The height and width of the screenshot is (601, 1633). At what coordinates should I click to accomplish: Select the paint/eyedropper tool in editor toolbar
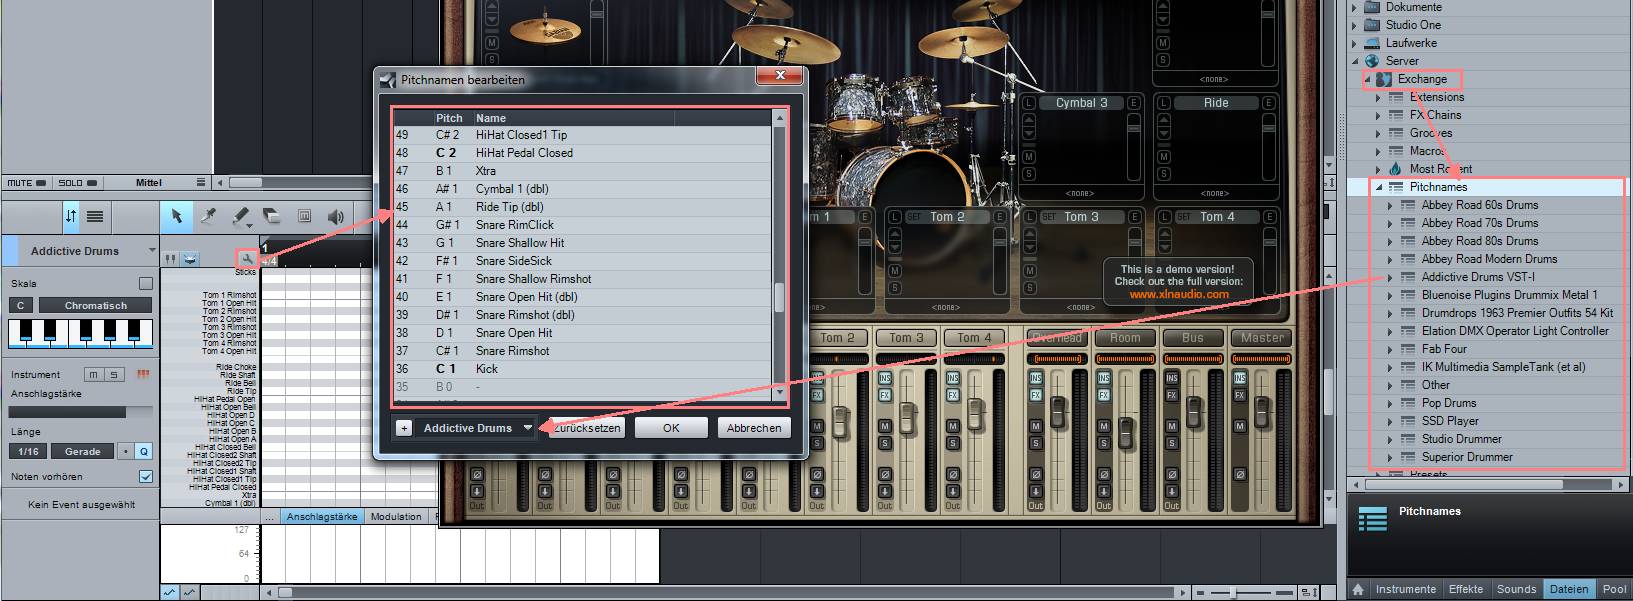(208, 216)
